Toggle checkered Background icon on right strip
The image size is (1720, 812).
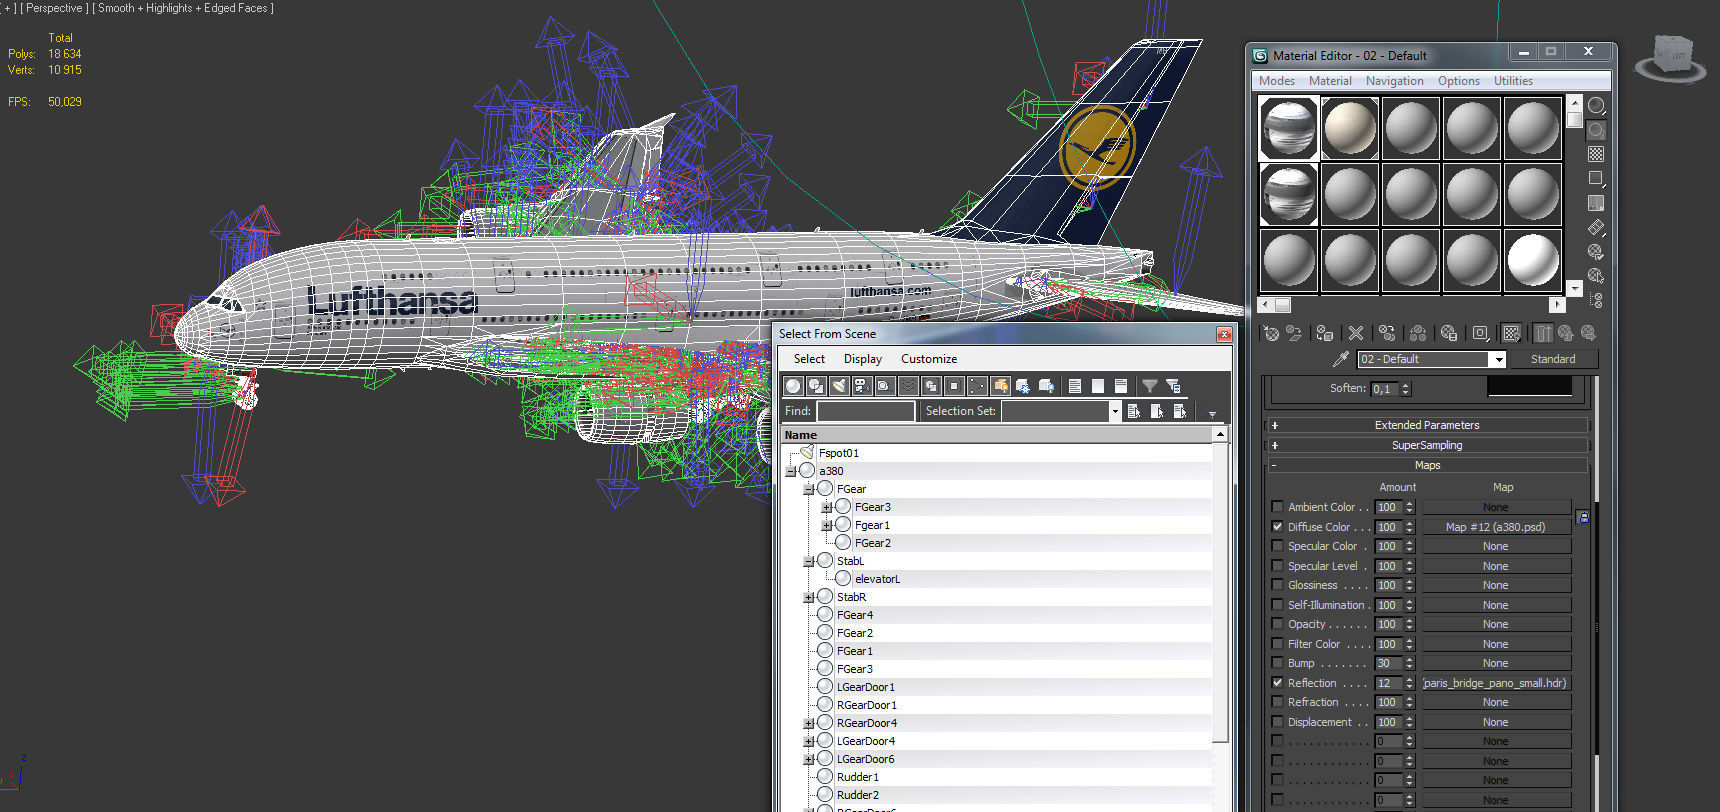[x=1596, y=154]
